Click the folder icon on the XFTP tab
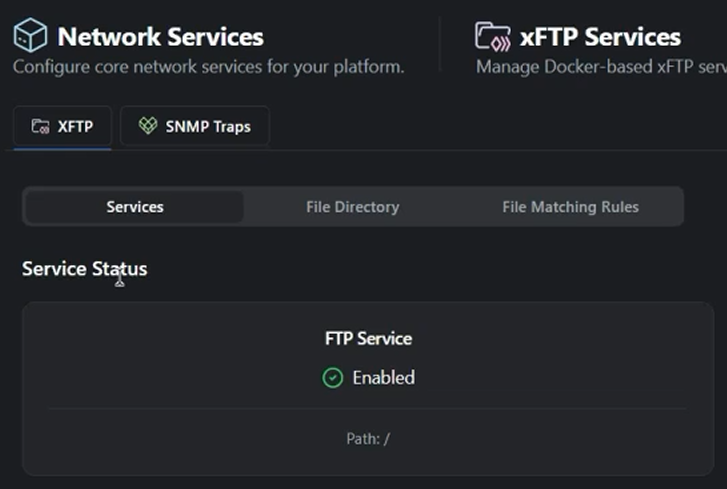The width and height of the screenshot is (727, 489). pyautogui.click(x=41, y=127)
